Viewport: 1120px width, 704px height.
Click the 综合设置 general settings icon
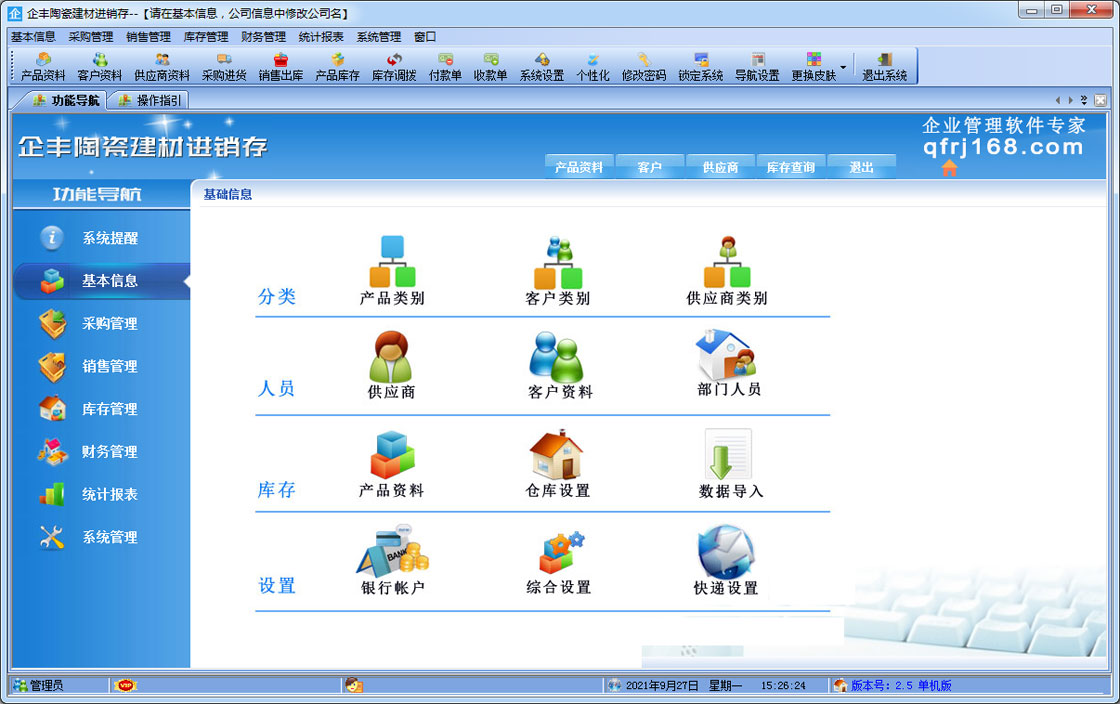558,551
